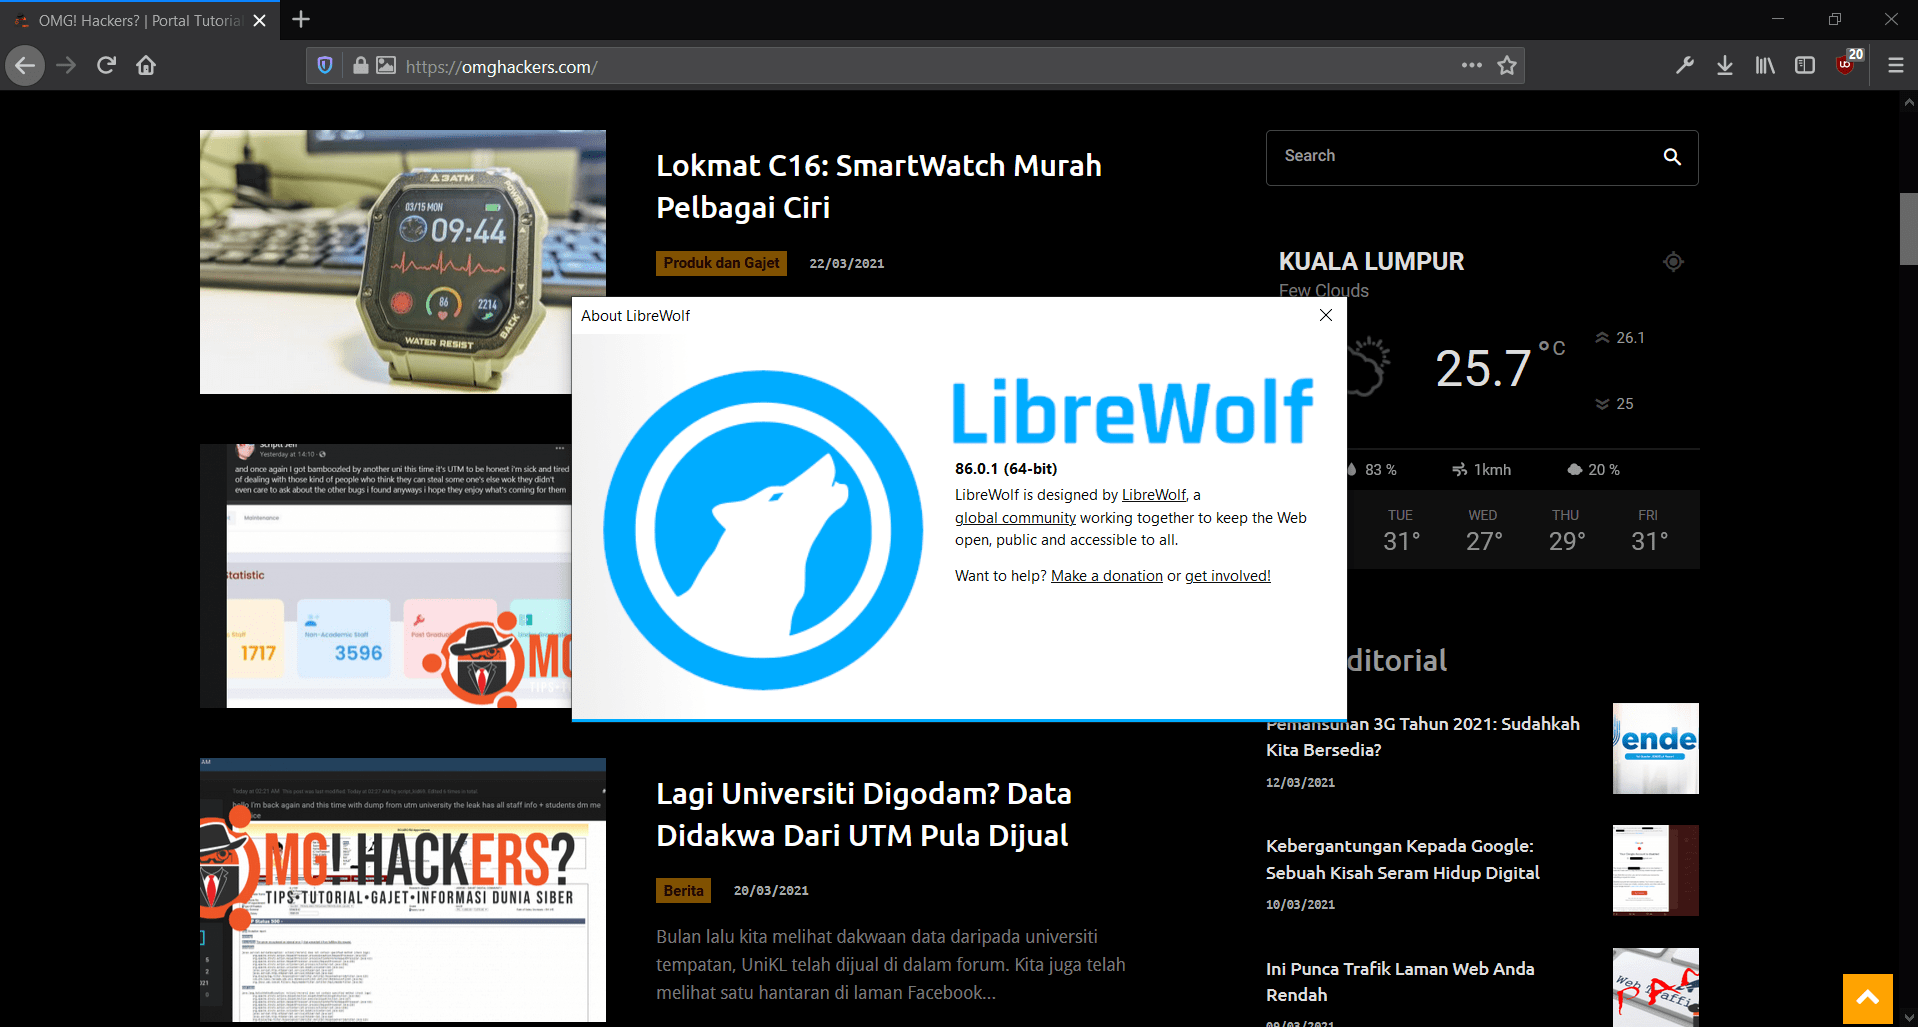Detect location in the weather widget
Image resolution: width=1918 pixels, height=1027 pixels.
1673,262
